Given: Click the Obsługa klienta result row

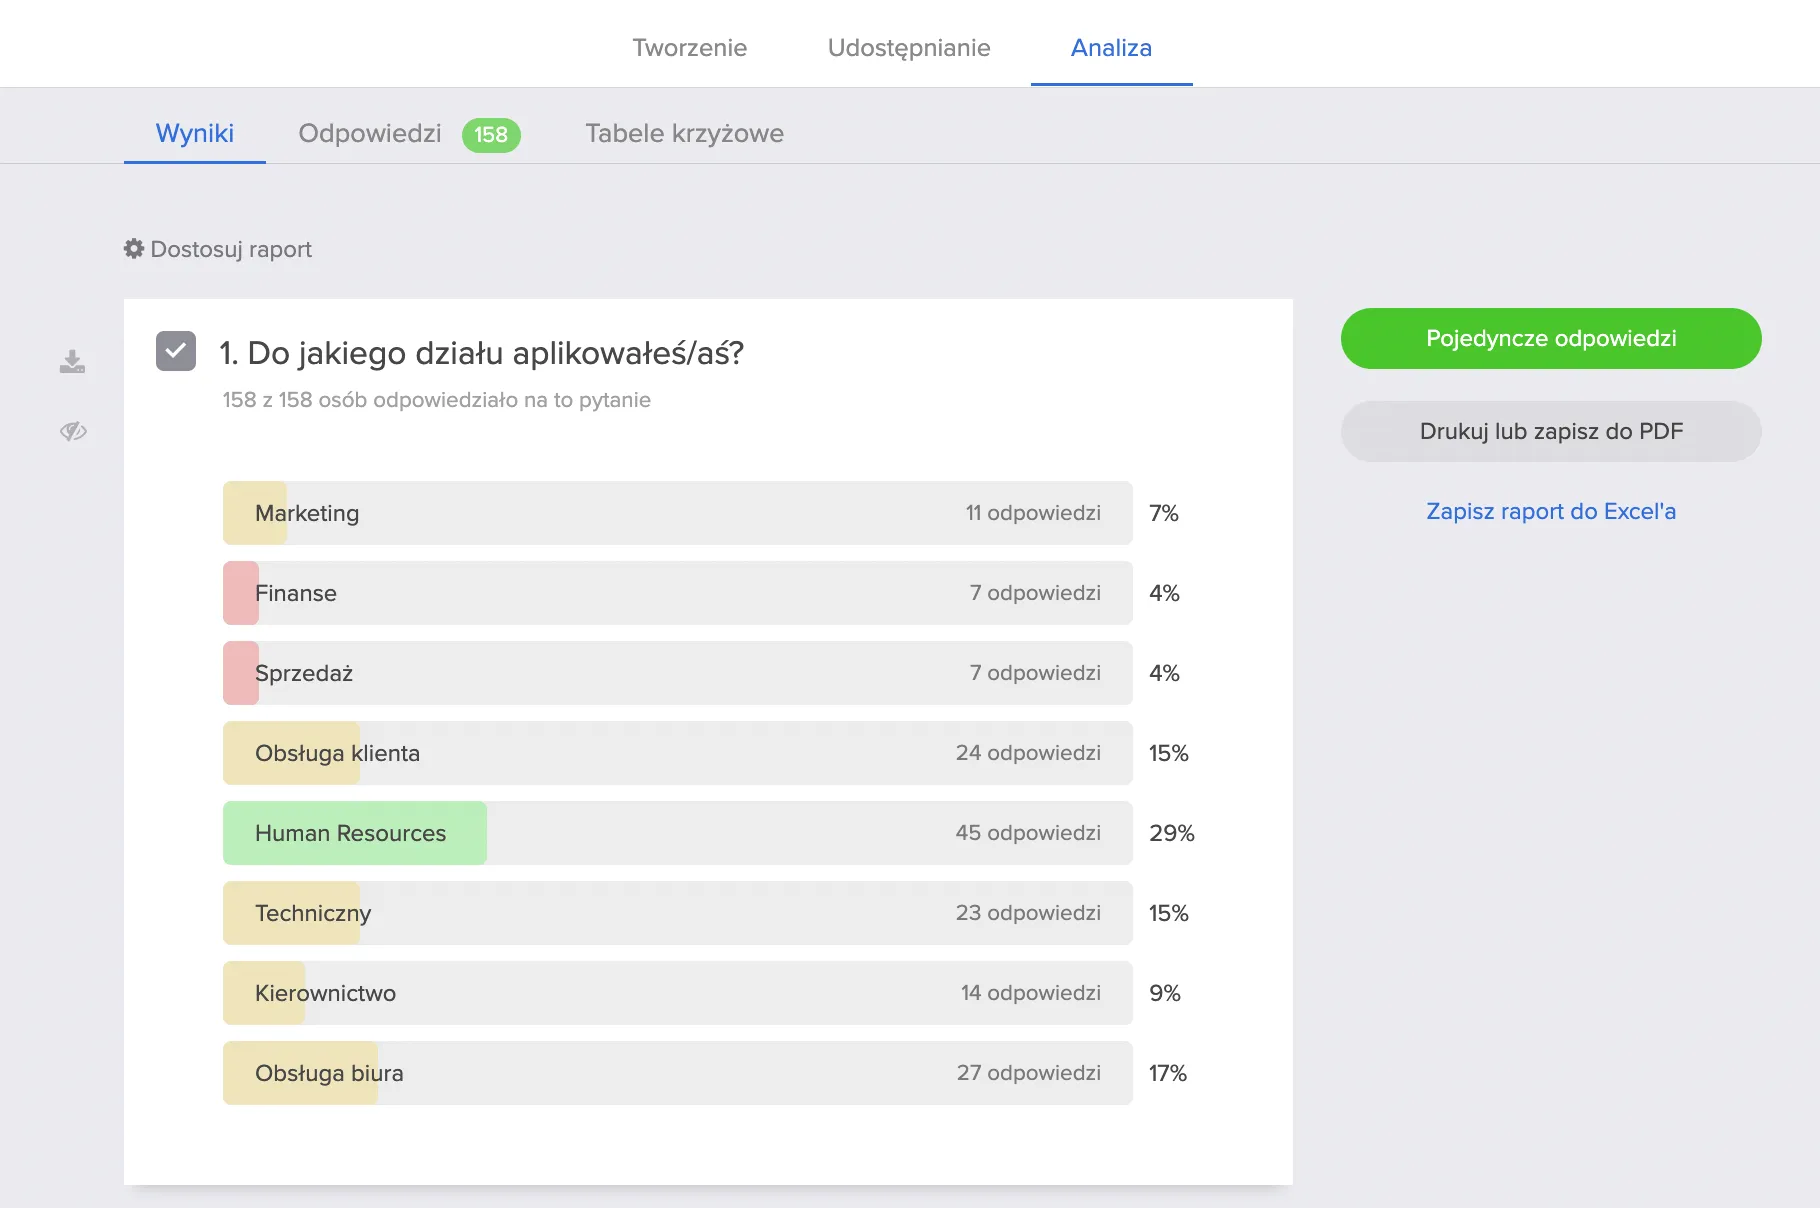Looking at the screenshot, I should click(678, 753).
